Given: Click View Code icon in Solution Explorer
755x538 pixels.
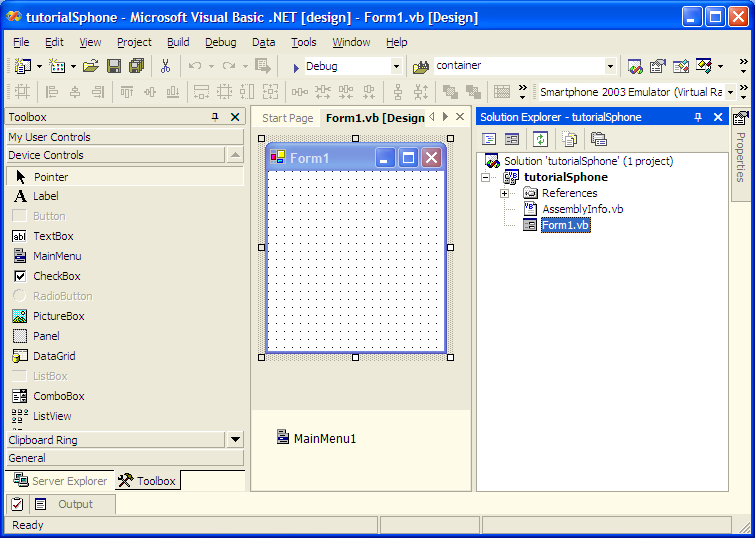Looking at the screenshot, I should (489, 140).
